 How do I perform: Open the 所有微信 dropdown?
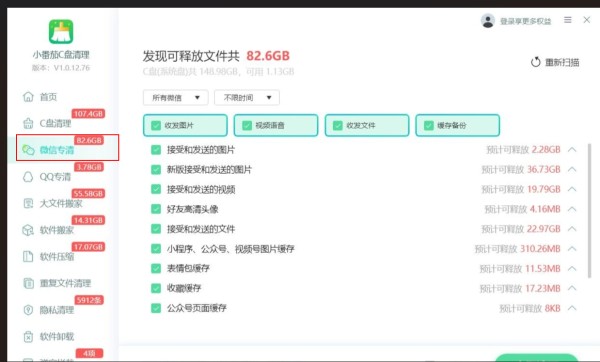tap(176, 98)
